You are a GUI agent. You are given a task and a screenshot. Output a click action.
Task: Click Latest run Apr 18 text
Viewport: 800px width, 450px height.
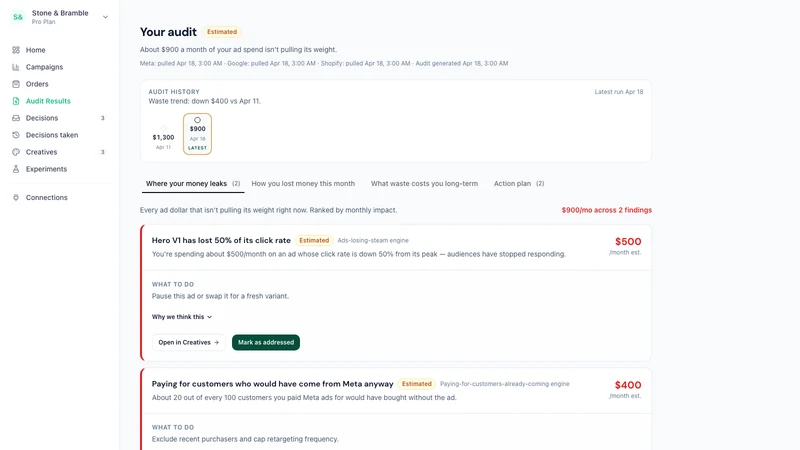click(619, 92)
